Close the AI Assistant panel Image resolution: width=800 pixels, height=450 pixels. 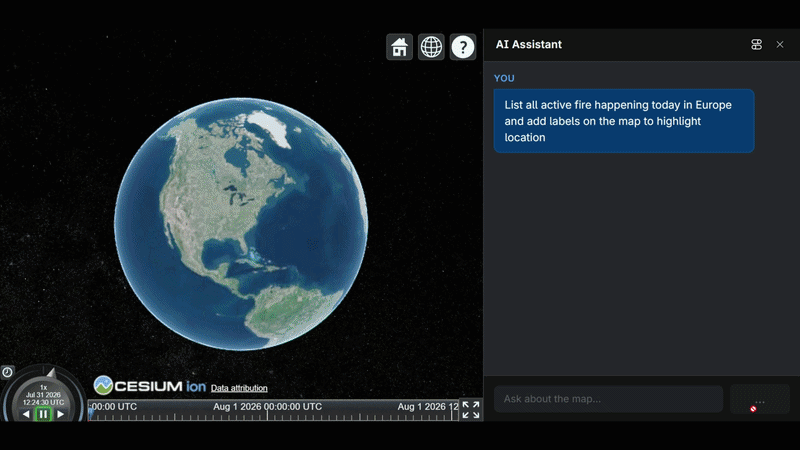tap(780, 44)
